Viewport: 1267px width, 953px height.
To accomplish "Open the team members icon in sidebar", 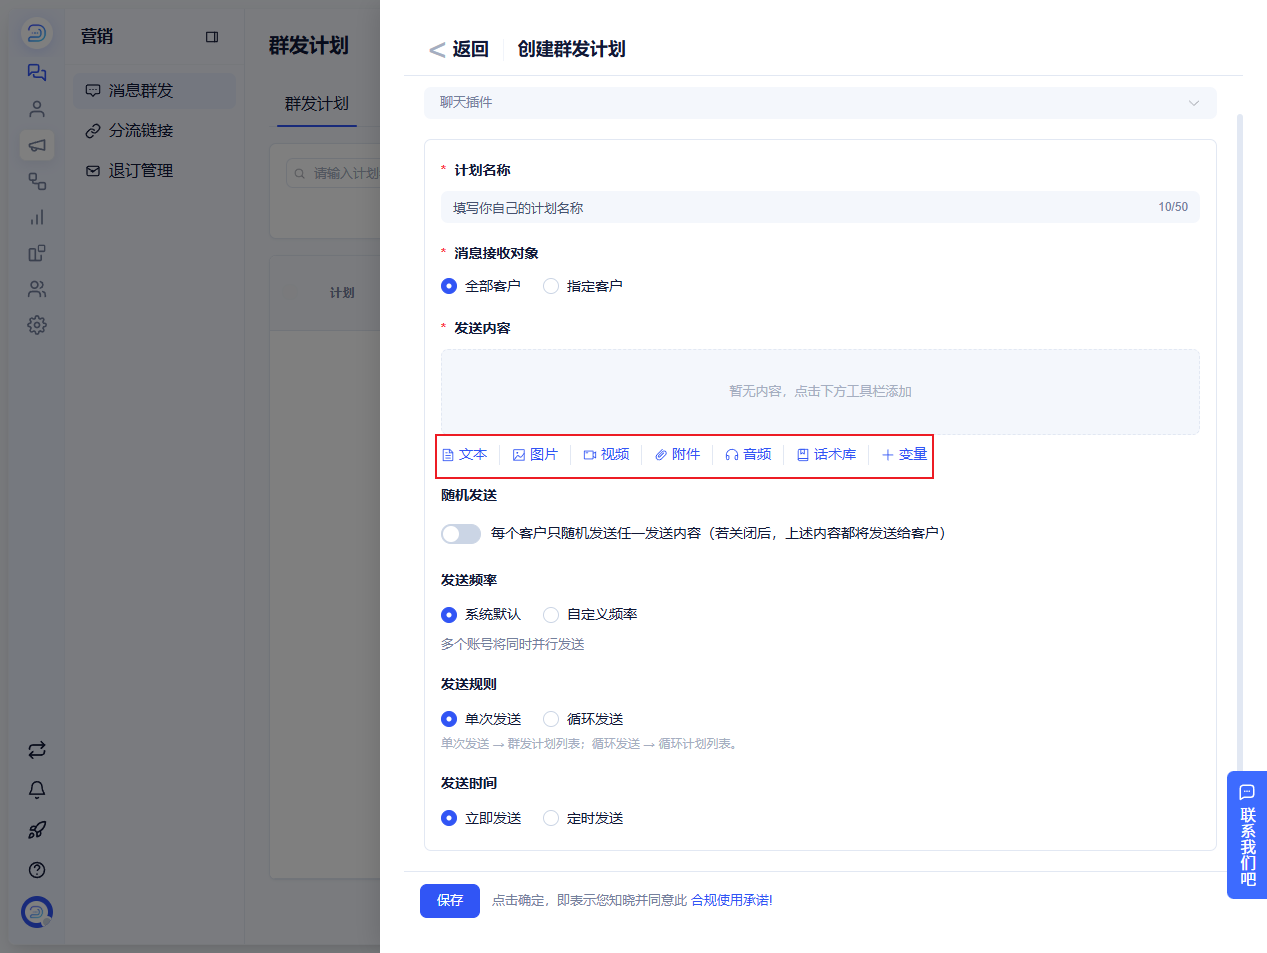I will click(37, 289).
